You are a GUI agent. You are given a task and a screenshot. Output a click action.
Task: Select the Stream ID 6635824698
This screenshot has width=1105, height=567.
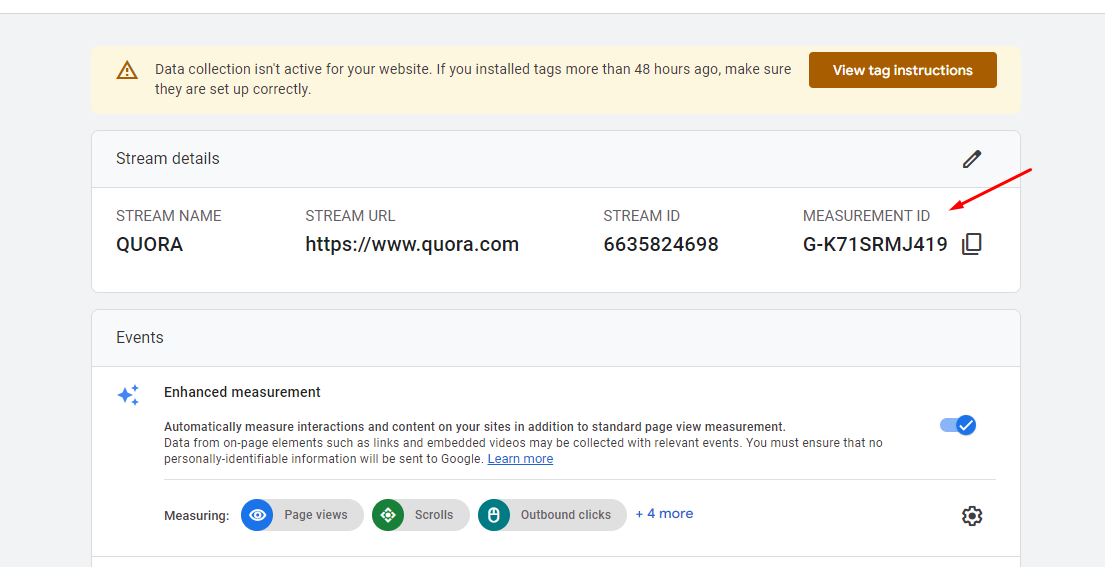[660, 244]
